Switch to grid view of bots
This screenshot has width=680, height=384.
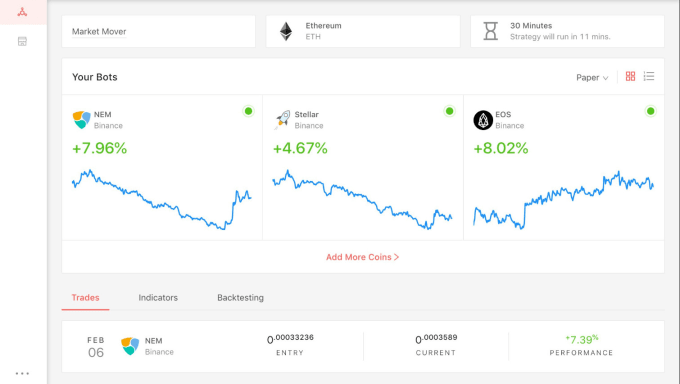pyautogui.click(x=630, y=76)
